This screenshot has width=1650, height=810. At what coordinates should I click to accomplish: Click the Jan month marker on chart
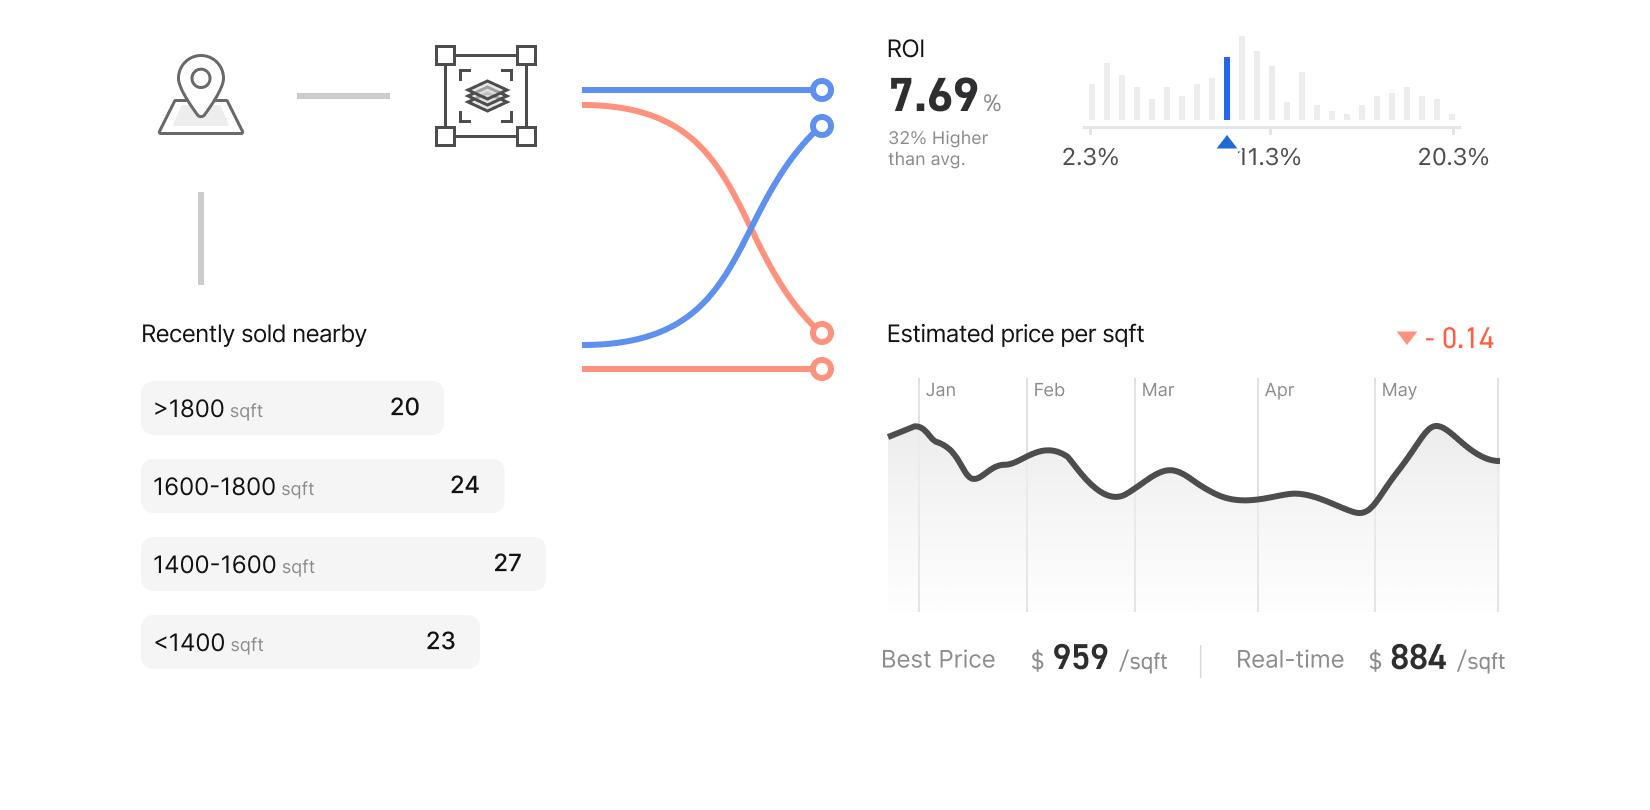pyautogui.click(x=941, y=390)
